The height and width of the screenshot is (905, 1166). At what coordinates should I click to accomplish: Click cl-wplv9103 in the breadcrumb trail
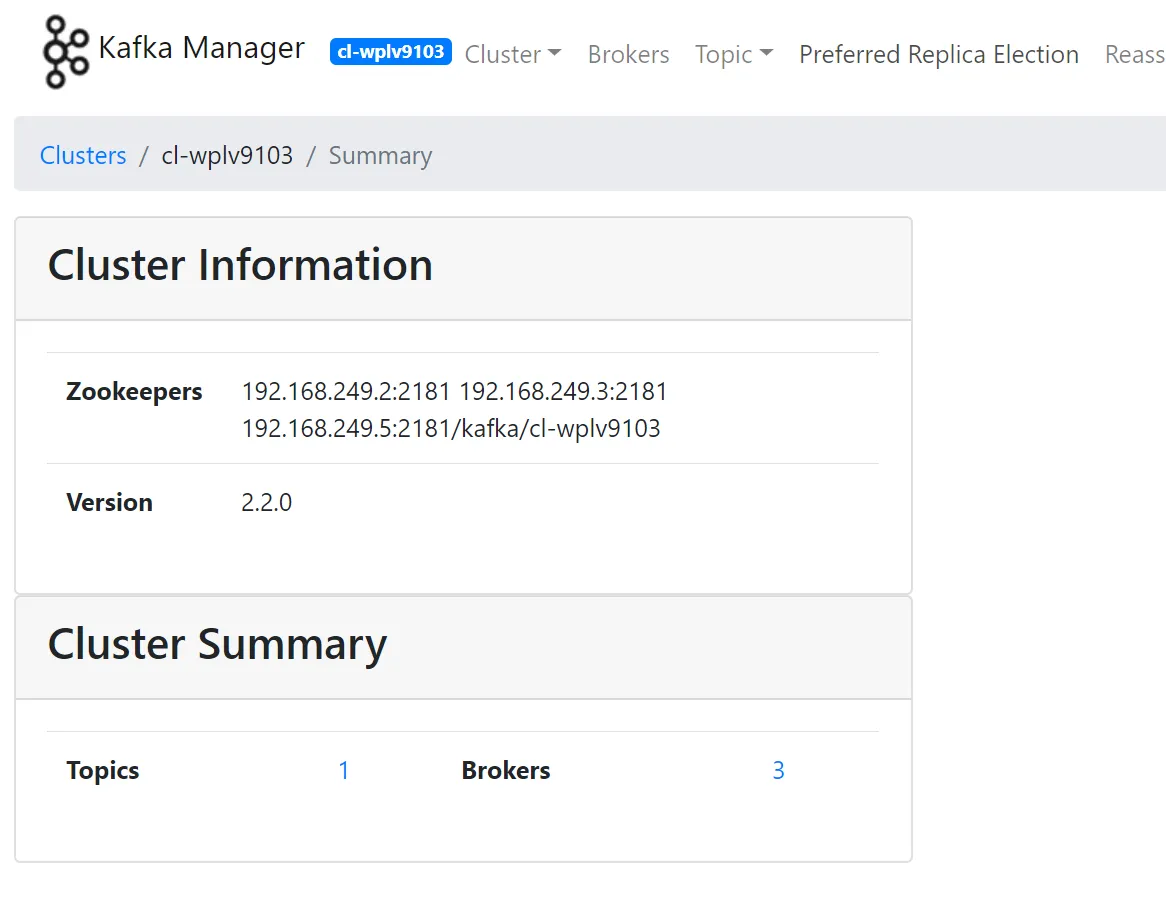(x=227, y=155)
